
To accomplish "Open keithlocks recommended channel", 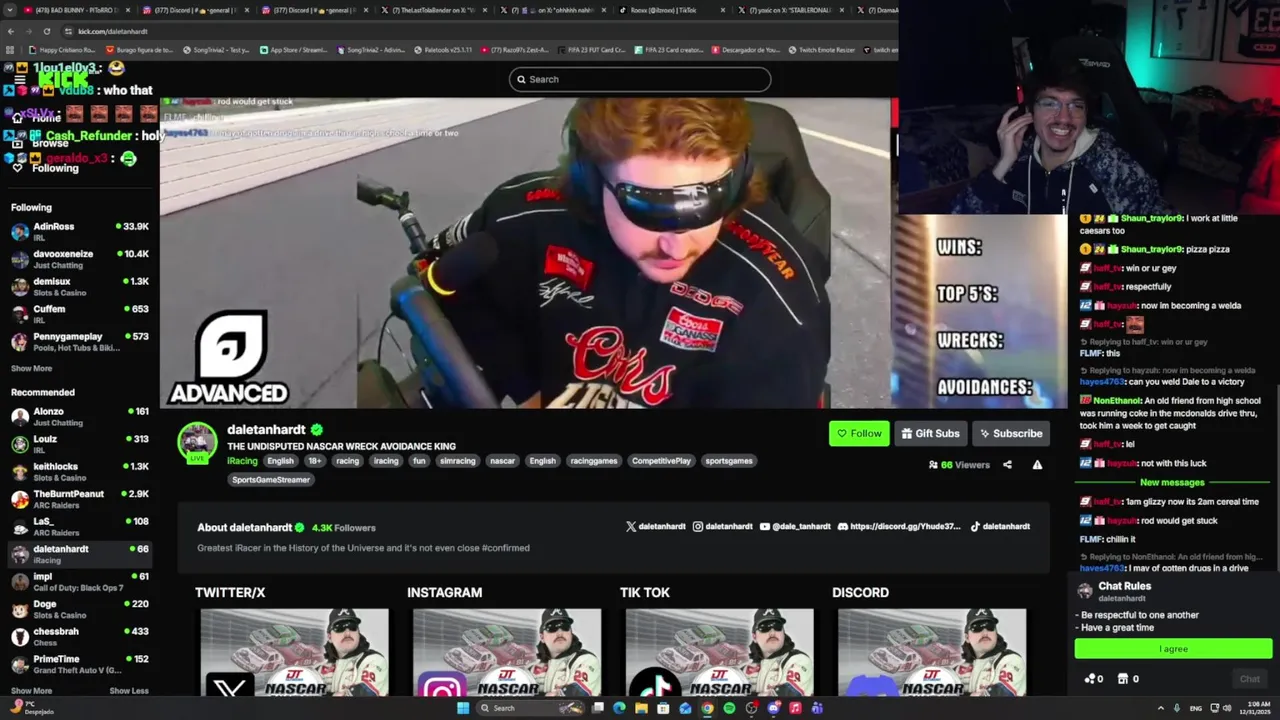I will (80, 471).
